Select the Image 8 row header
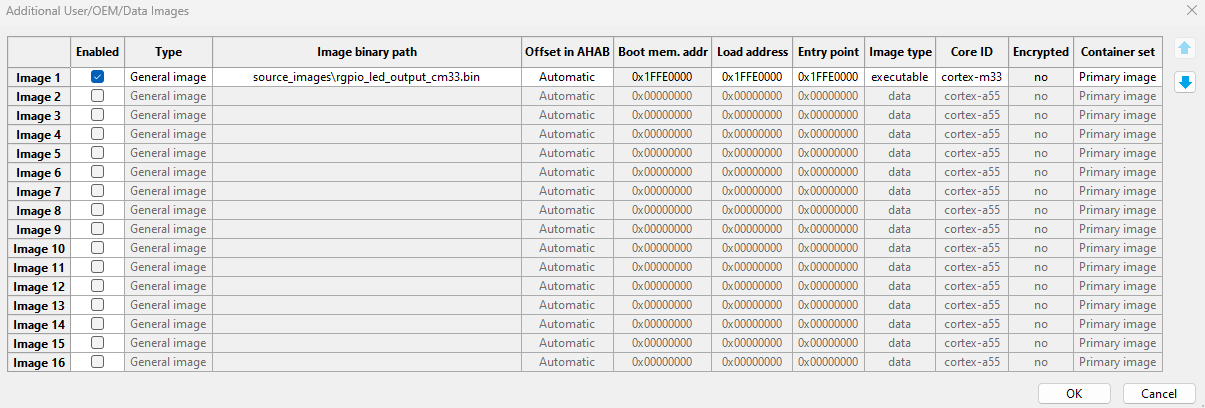This screenshot has width=1205, height=408. tap(40, 211)
